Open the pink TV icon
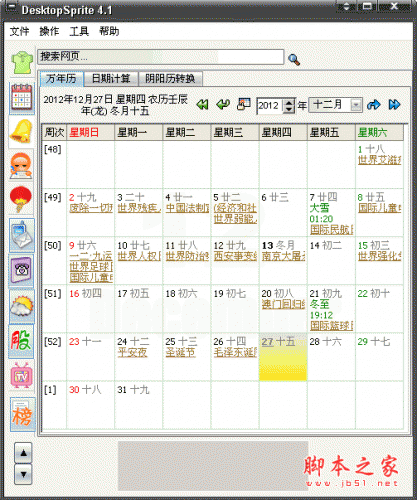This screenshot has width=417, height=500. pyautogui.click(x=22, y=376)
